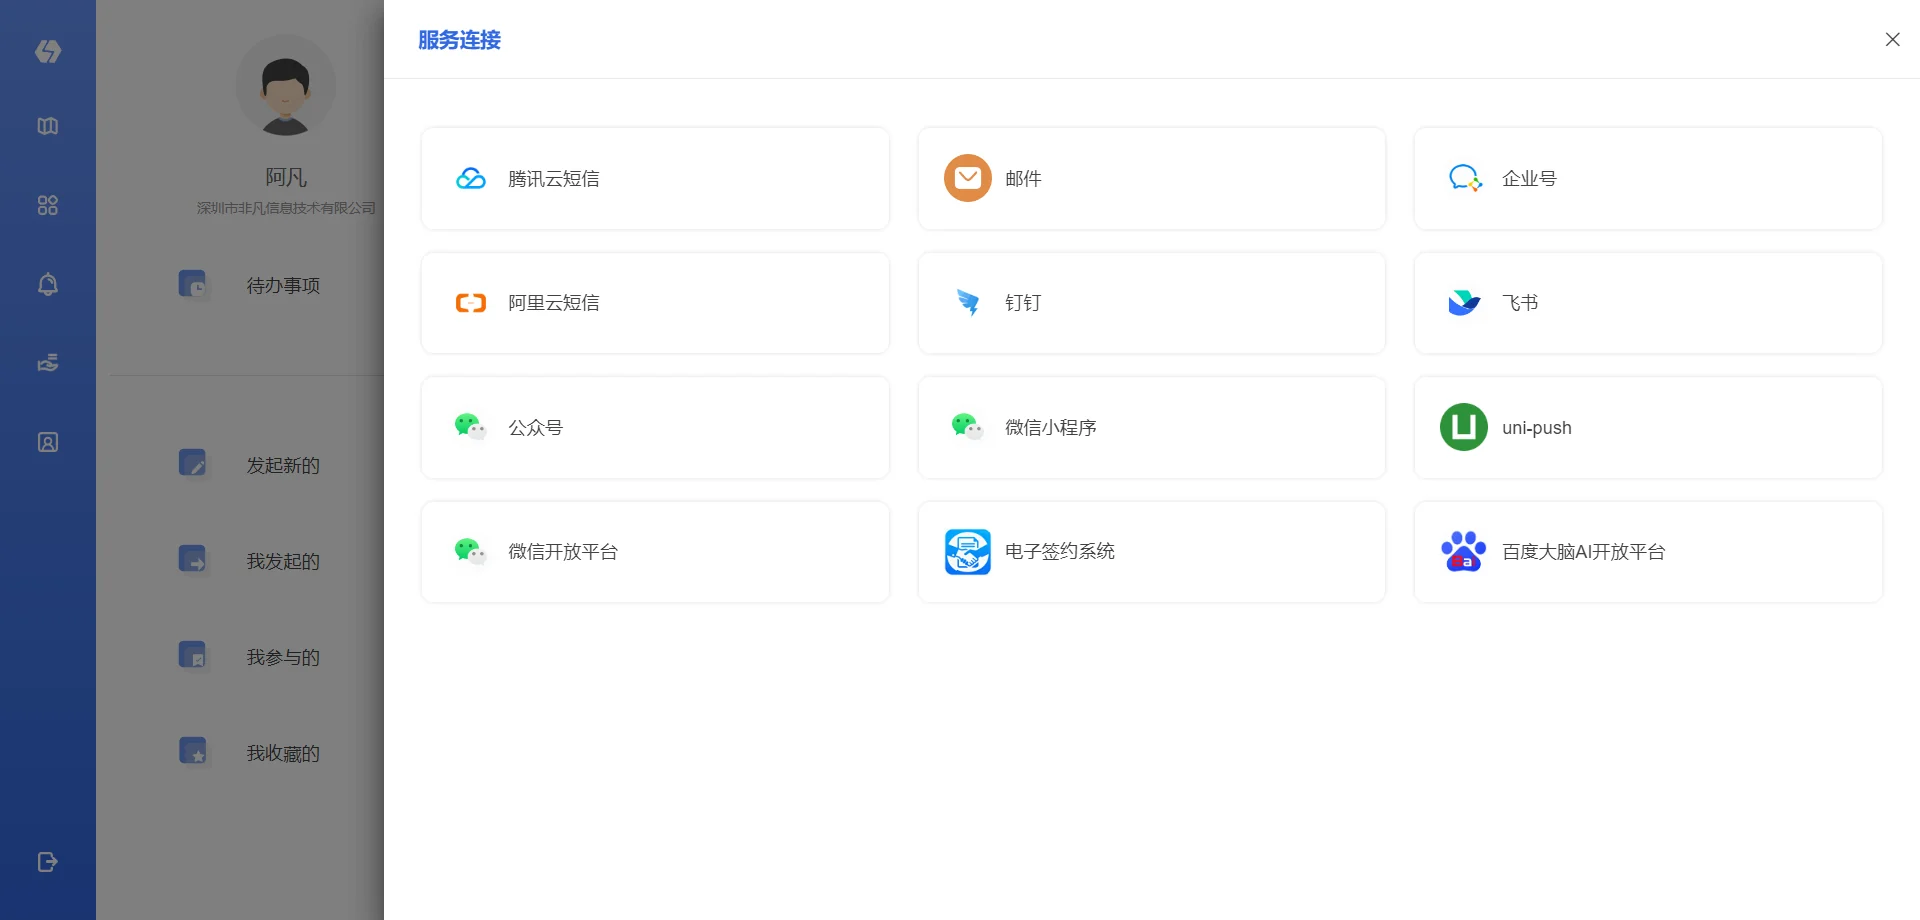1920x920 pixels.
Task: Go to 我参与的 menu item
Action: 283,658
